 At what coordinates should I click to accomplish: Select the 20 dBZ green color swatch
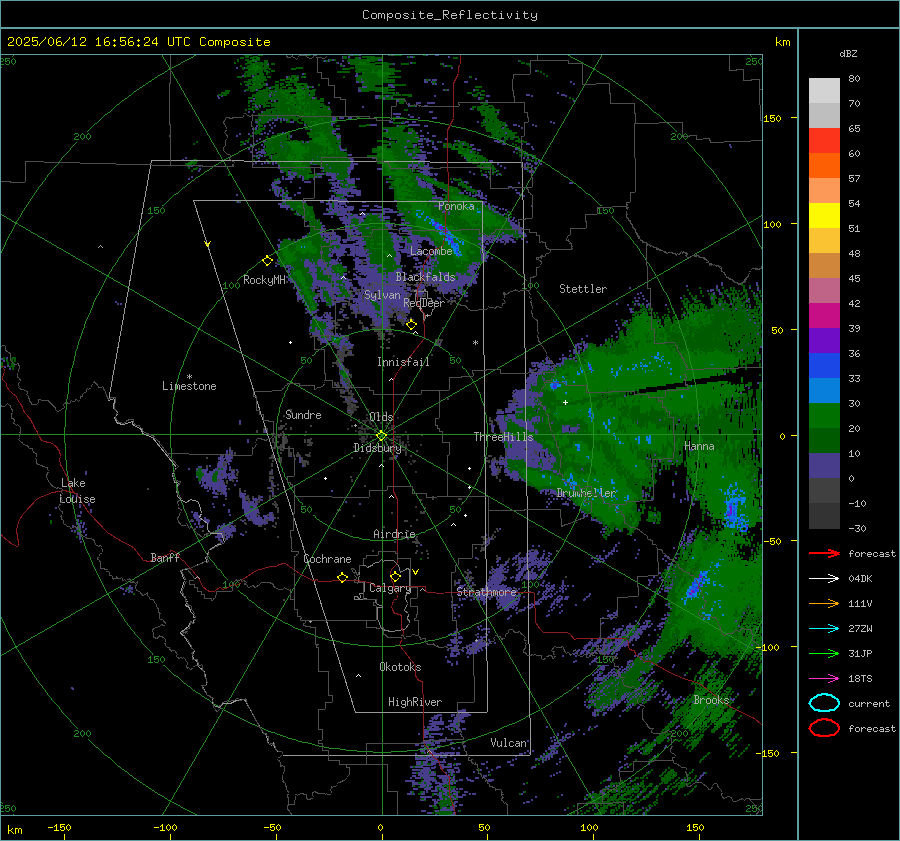click(824, 416)
